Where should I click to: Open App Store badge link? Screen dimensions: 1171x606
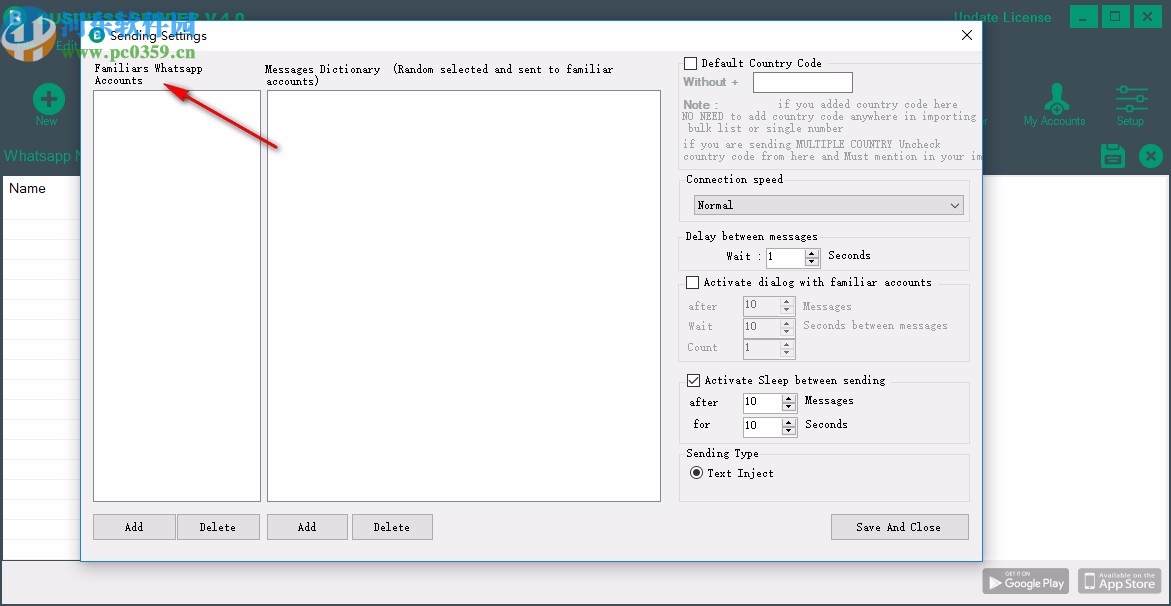[1119, 581]
